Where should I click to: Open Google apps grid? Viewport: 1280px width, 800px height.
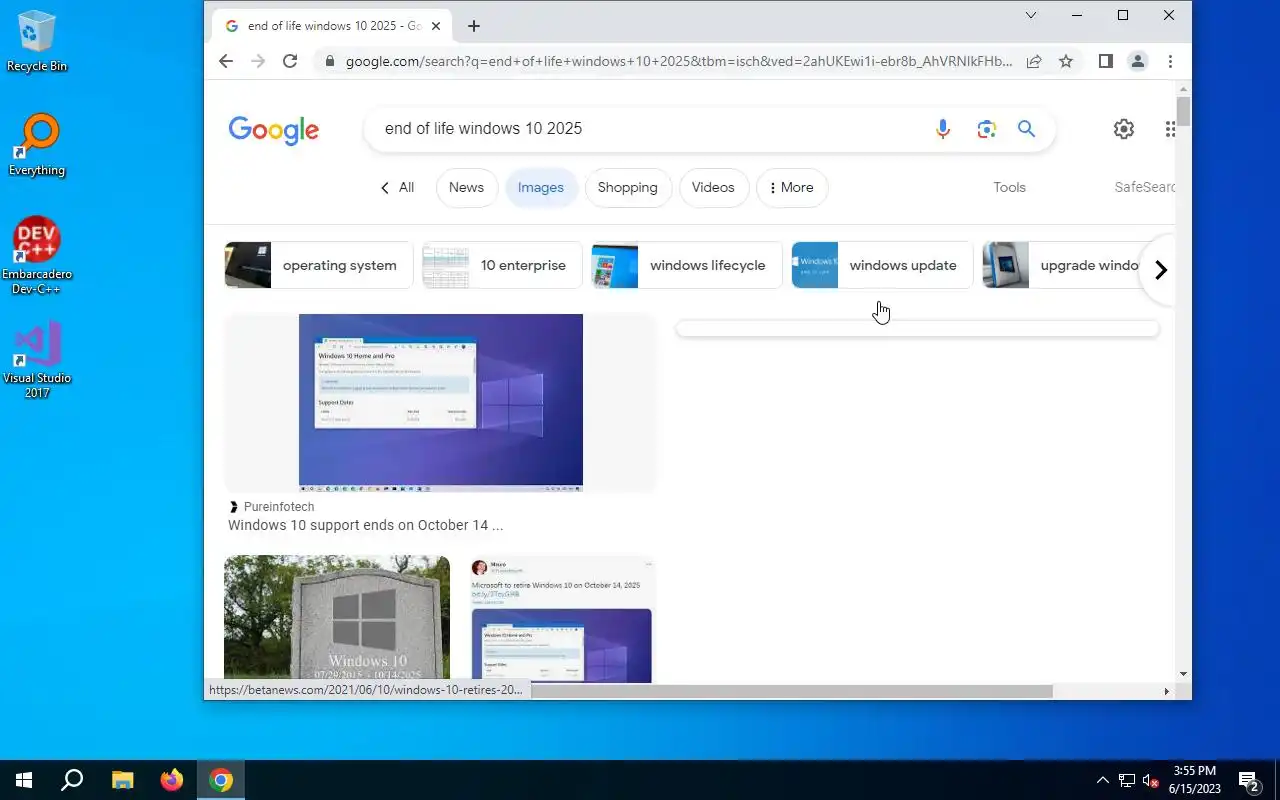(1169, 128)
